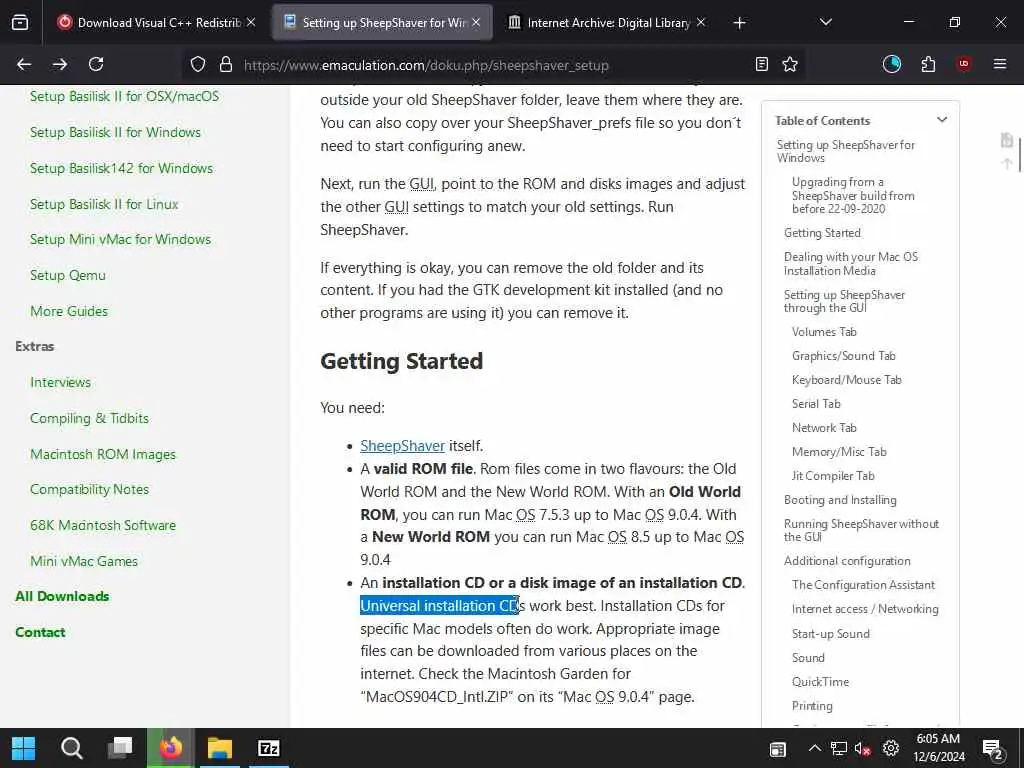The width and height of the screenshot is (1024, 768).
Task: Open the blue circular toolbar icon
Action: (891, 64)
